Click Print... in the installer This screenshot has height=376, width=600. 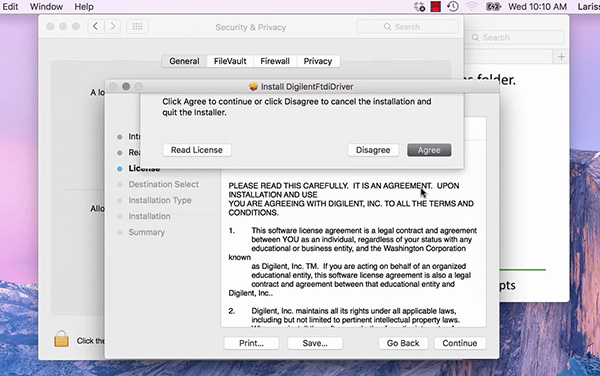(251, 343)
